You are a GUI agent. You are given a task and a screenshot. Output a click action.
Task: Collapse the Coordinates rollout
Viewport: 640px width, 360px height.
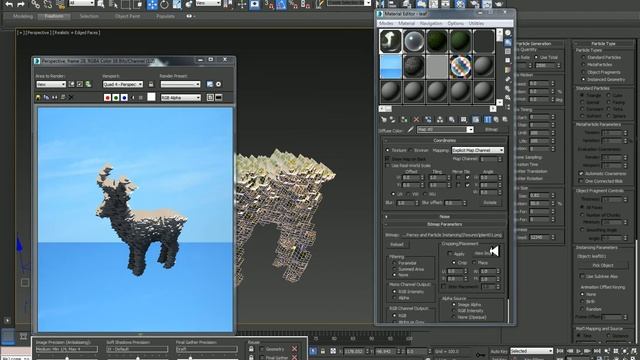(x=444, y=140)
